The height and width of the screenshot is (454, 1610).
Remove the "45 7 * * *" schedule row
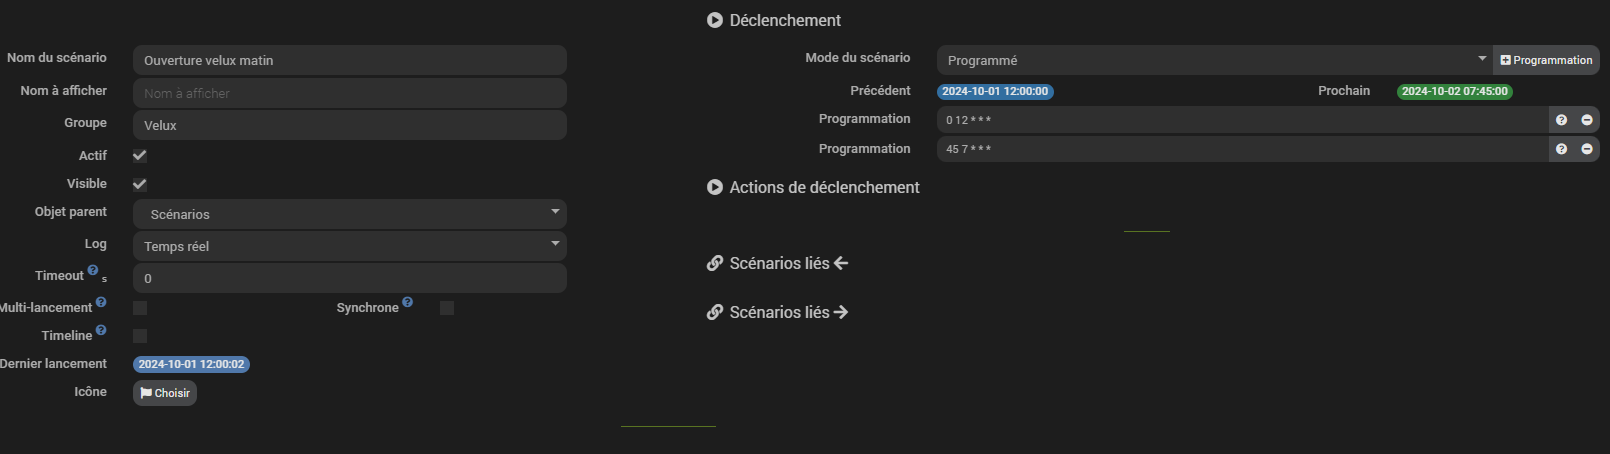(x=1587, y=149)
